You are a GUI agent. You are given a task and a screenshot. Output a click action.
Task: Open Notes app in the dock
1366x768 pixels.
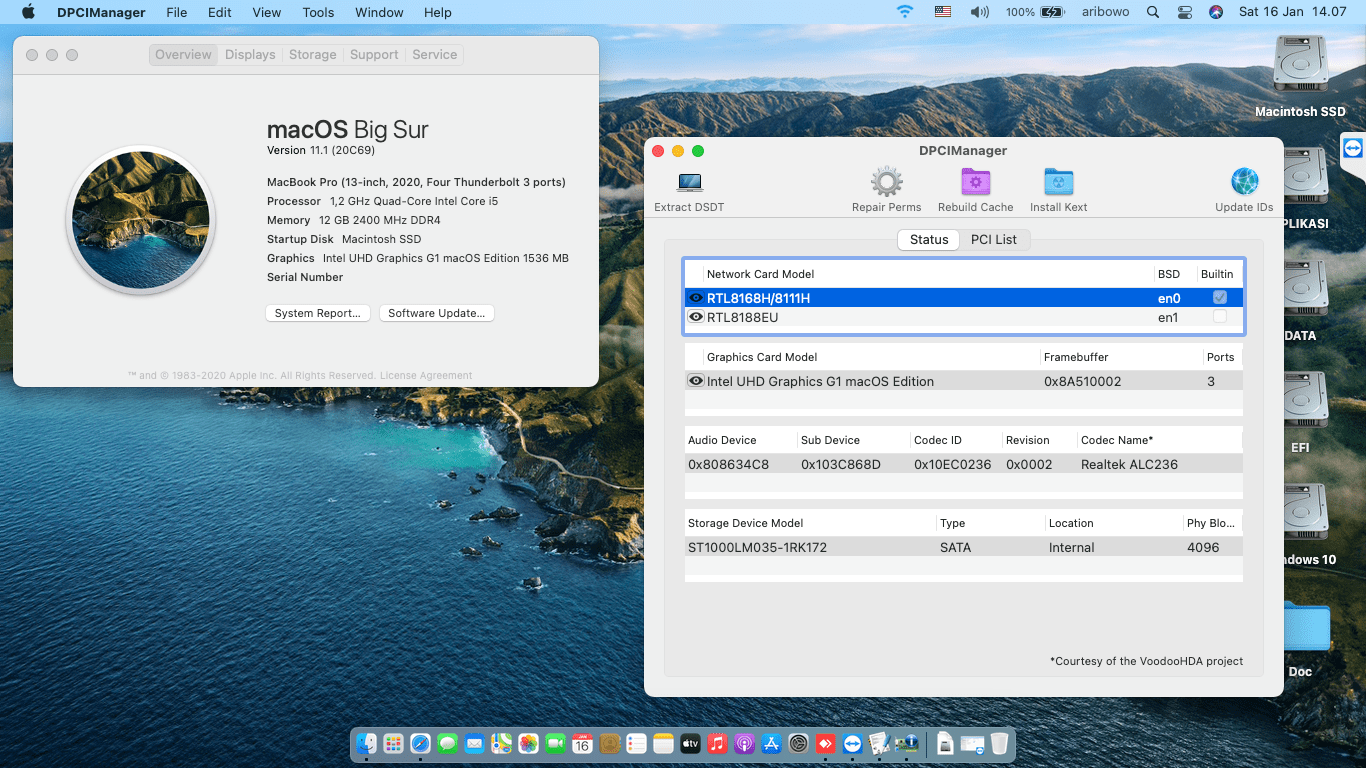tap(664, 744)
